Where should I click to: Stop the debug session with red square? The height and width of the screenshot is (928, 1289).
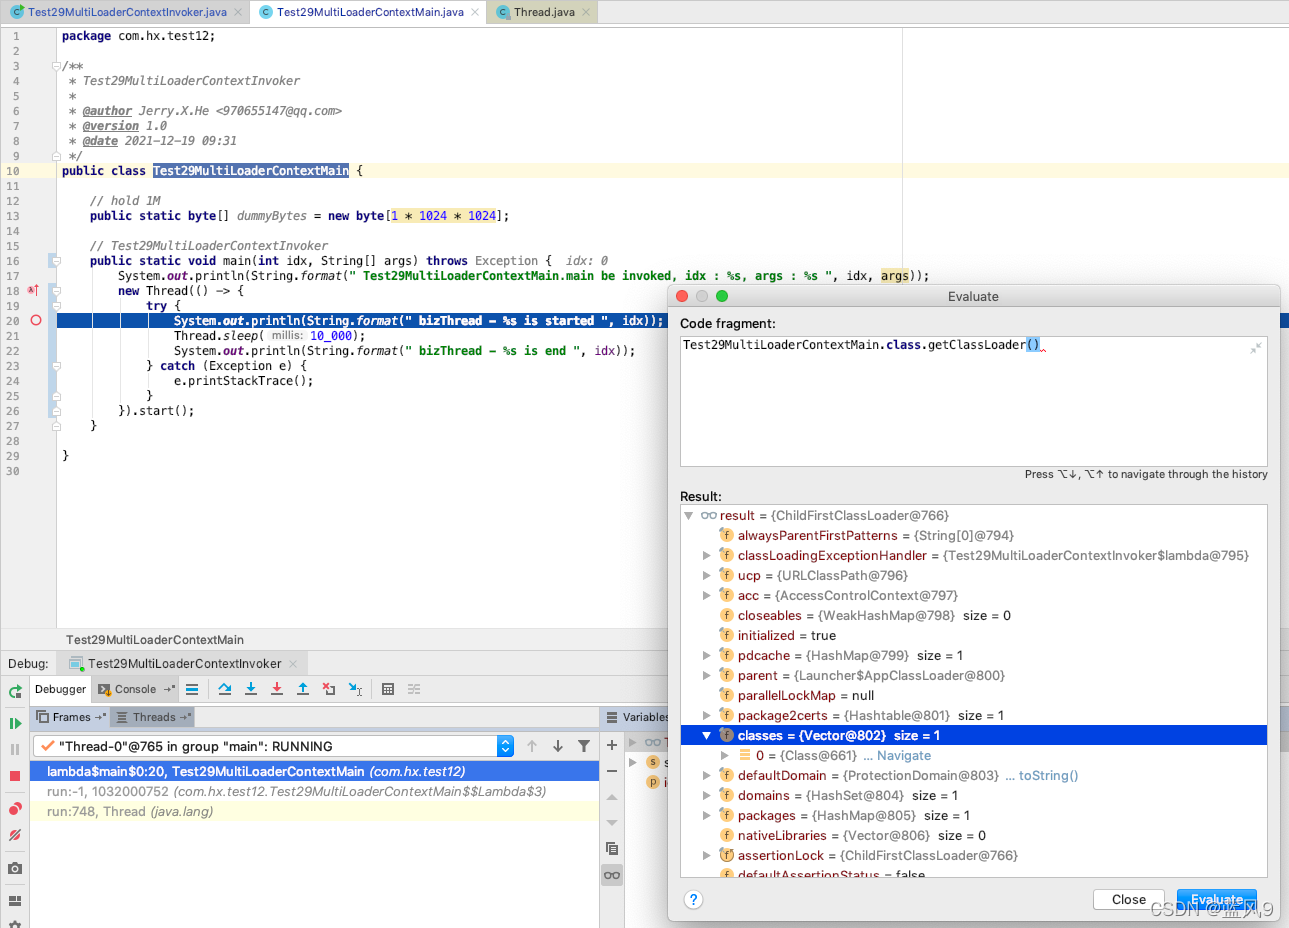[14, 776]
